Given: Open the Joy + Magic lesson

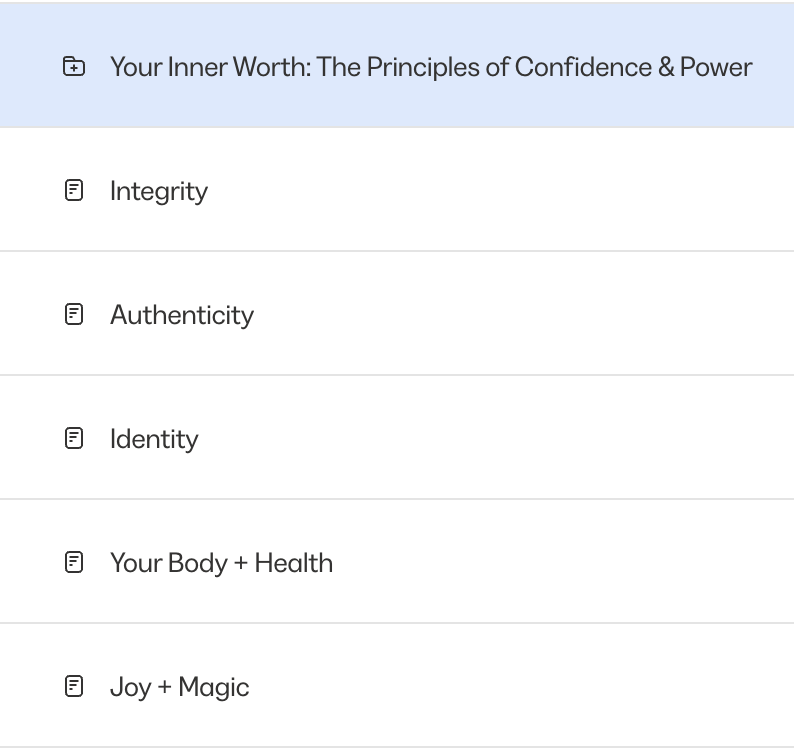Looking at the screenshot, I should (179, 688).
